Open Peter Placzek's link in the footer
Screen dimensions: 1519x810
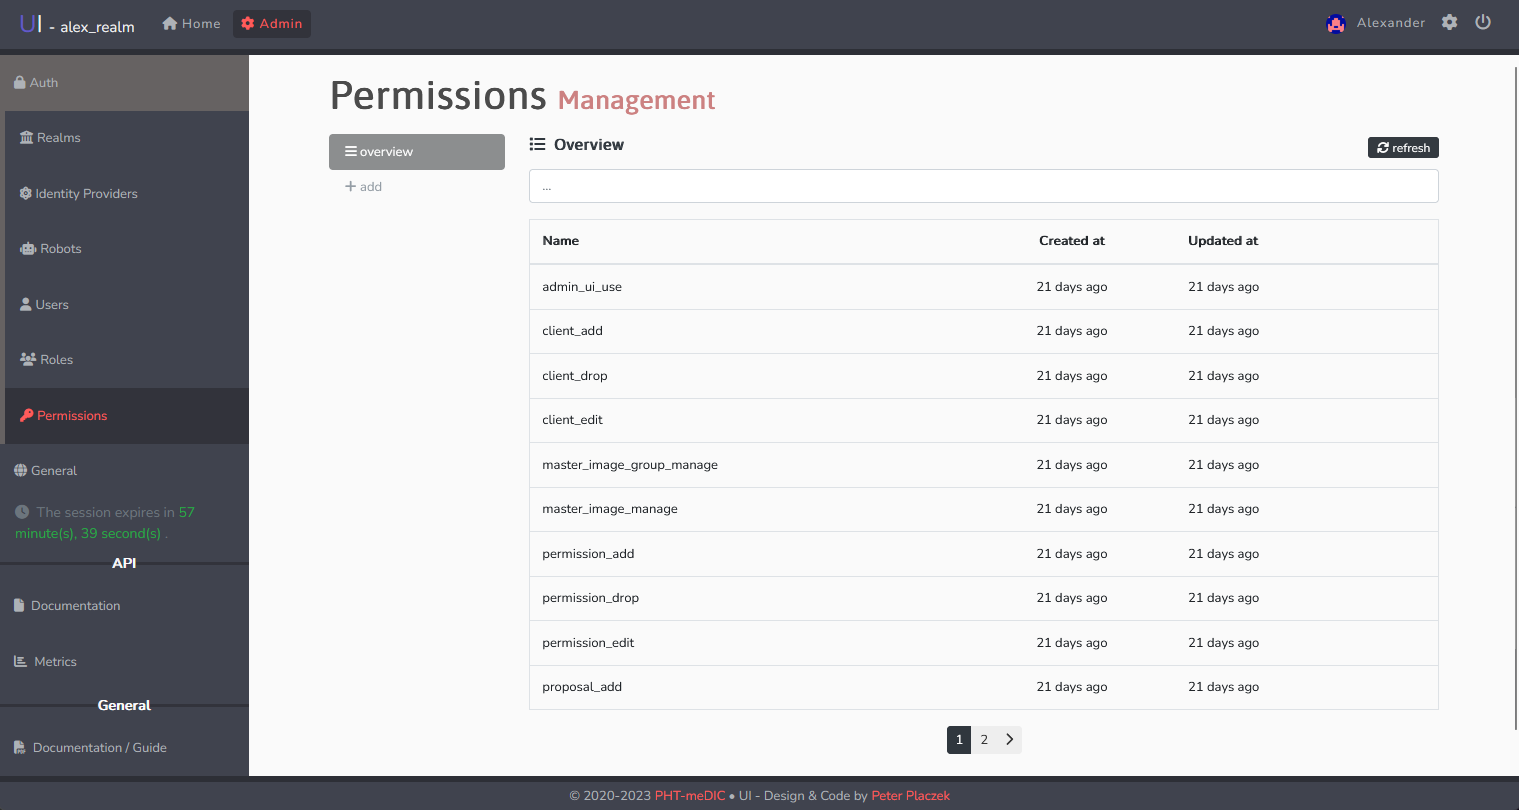click(x=910, y=795)
